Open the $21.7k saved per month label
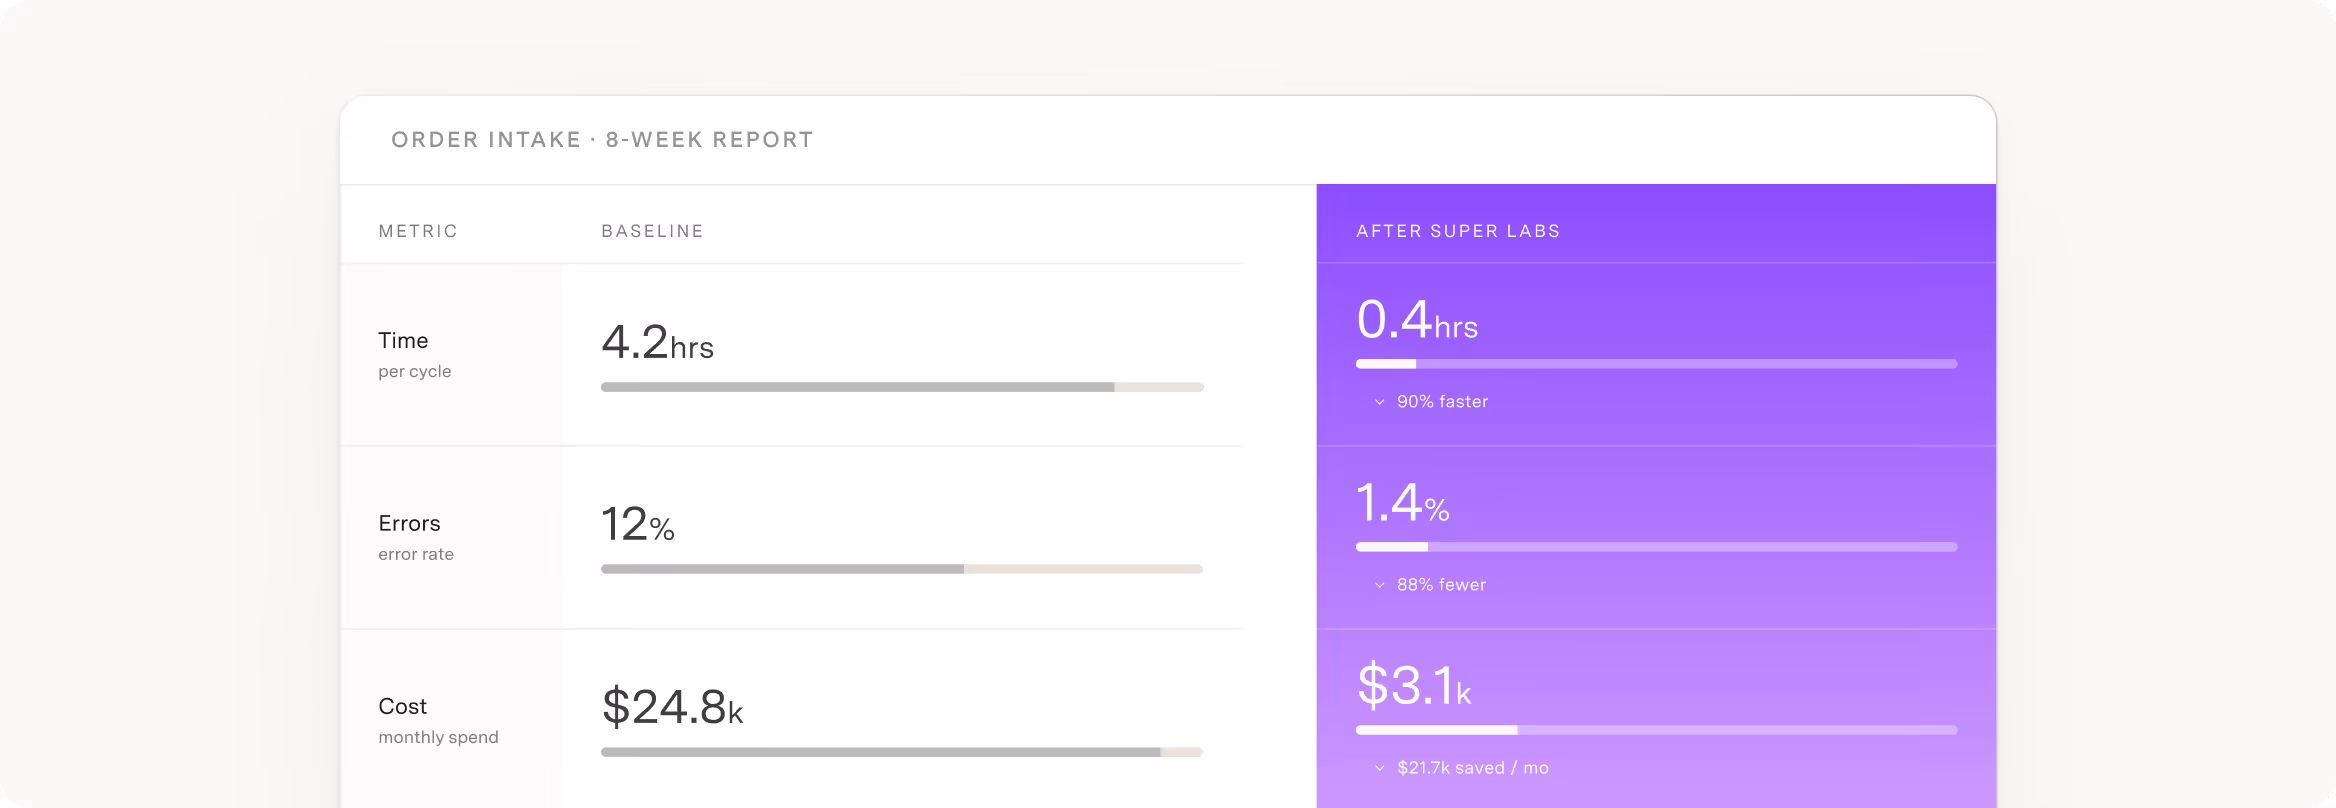 coord(1473,768)
